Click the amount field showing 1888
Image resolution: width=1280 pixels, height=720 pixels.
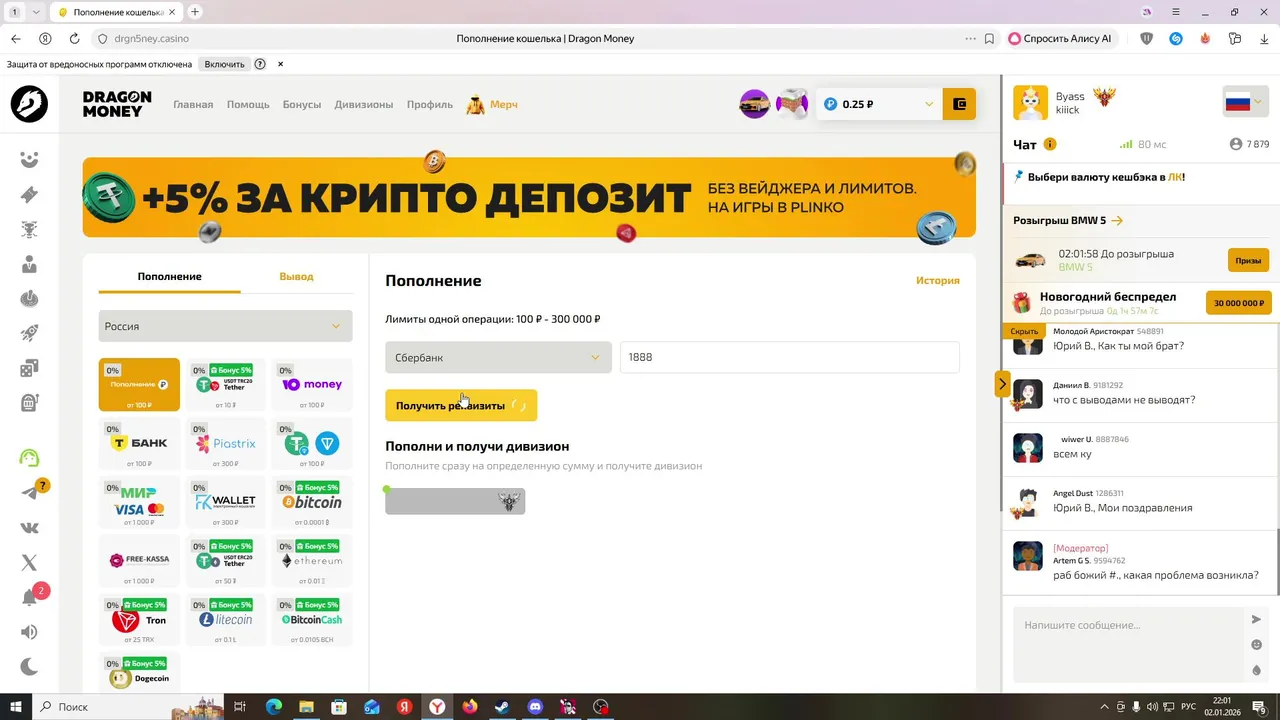[790, 357]
